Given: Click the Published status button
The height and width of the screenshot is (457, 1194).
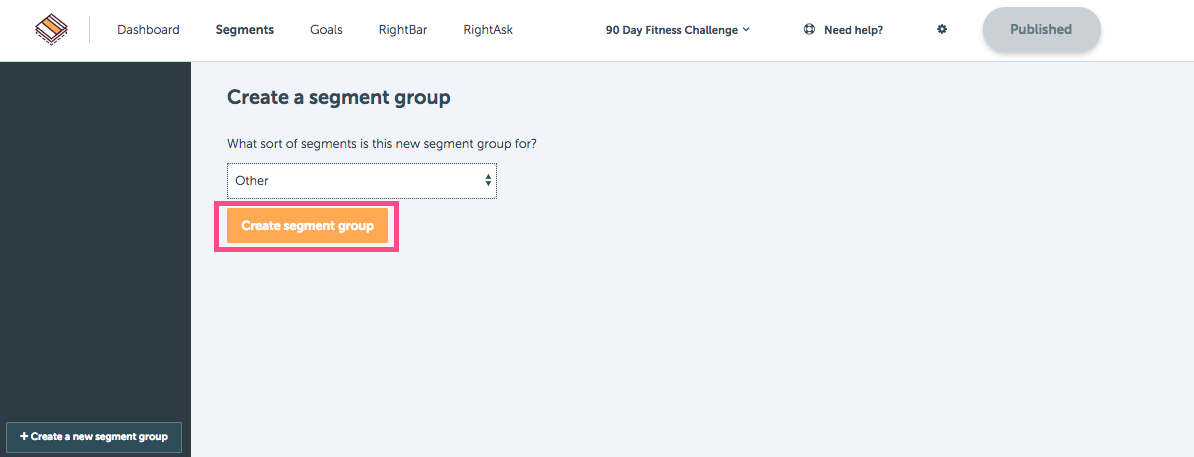Looking at the screenshot, I should (x=1041, y=30).
